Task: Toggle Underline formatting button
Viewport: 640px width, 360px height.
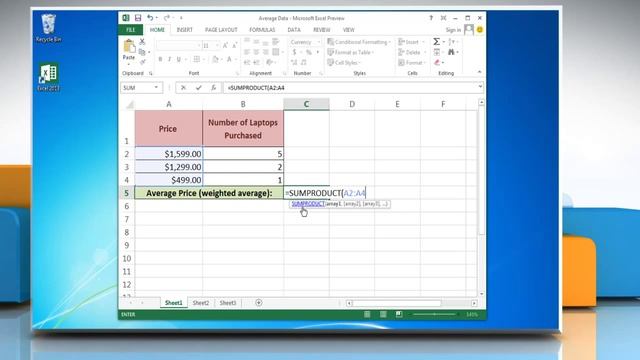Action: [179, 60]
